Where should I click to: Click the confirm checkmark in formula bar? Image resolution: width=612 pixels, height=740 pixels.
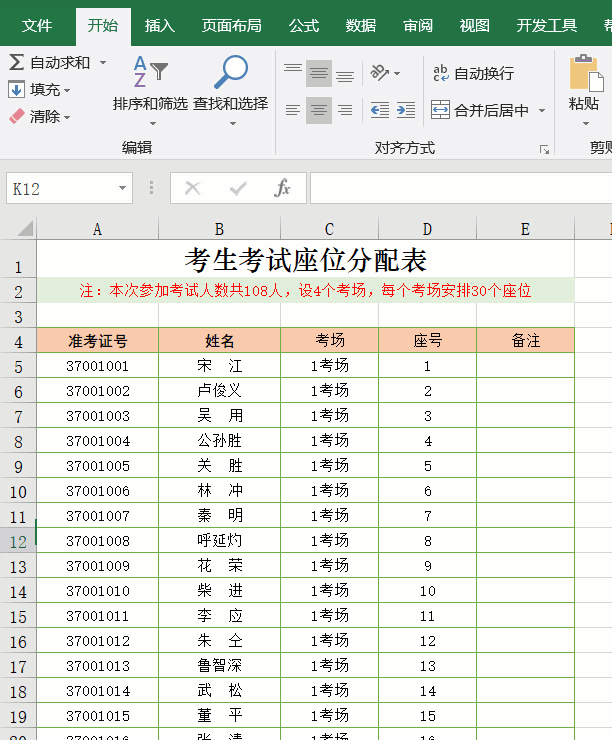(238, 188)
